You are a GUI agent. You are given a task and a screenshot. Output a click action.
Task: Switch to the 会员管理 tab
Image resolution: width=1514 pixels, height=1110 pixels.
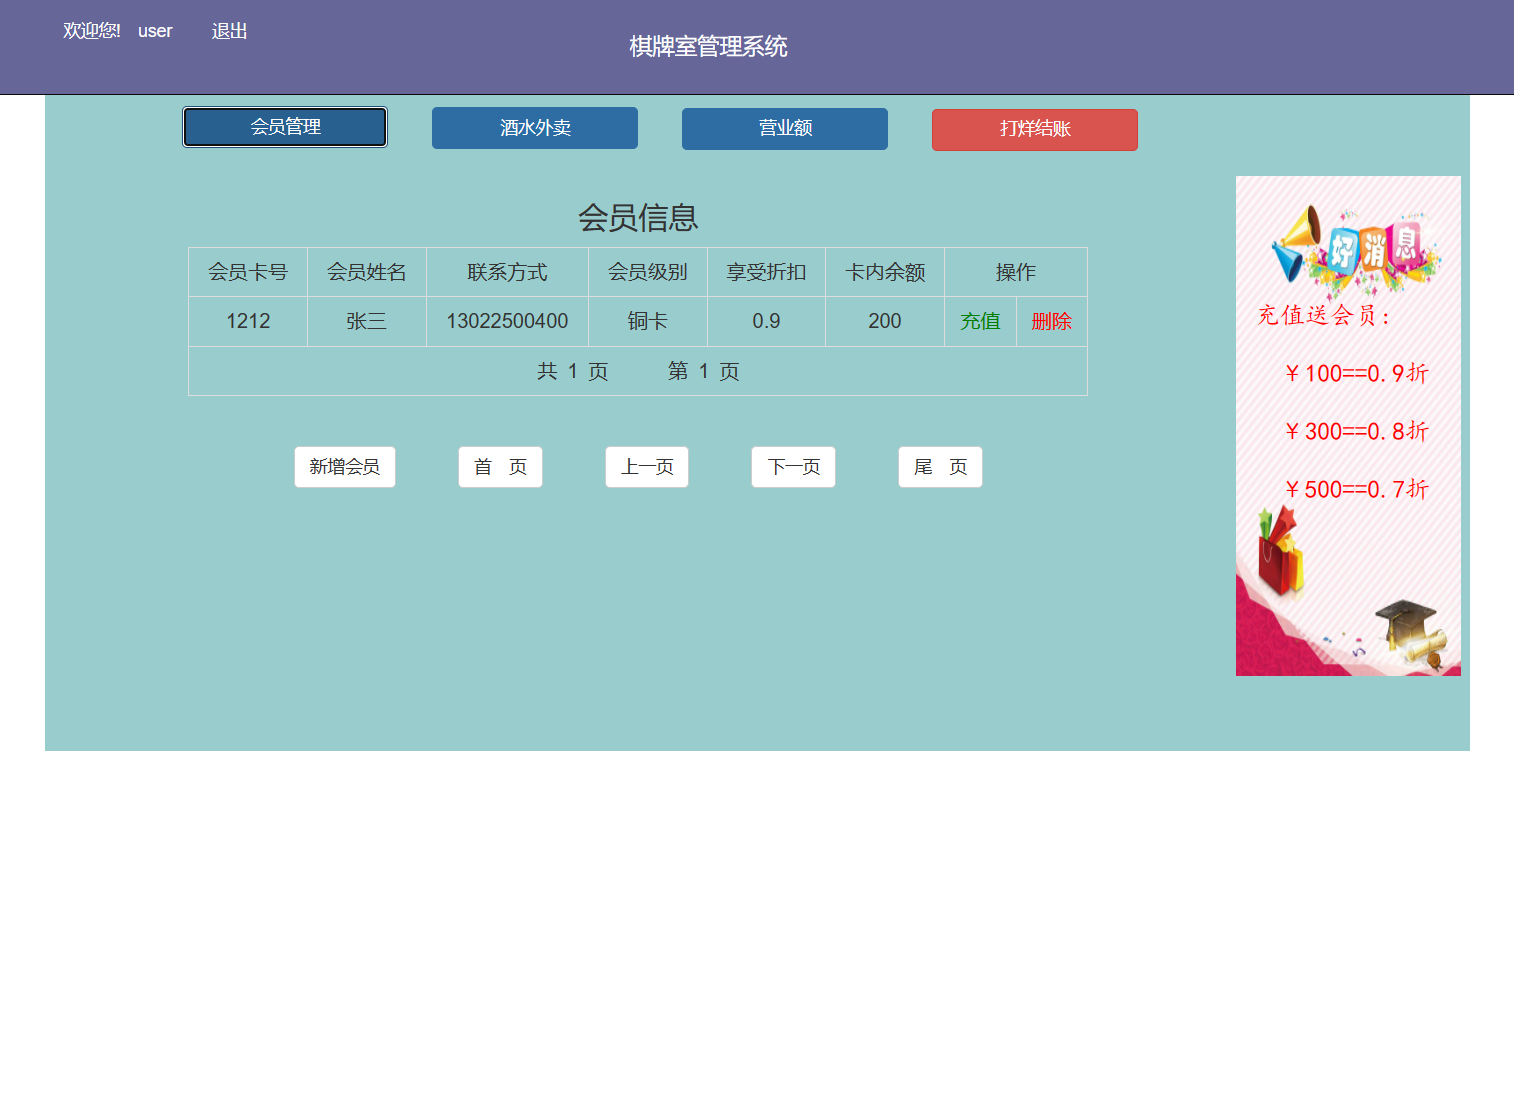(284, 127)
